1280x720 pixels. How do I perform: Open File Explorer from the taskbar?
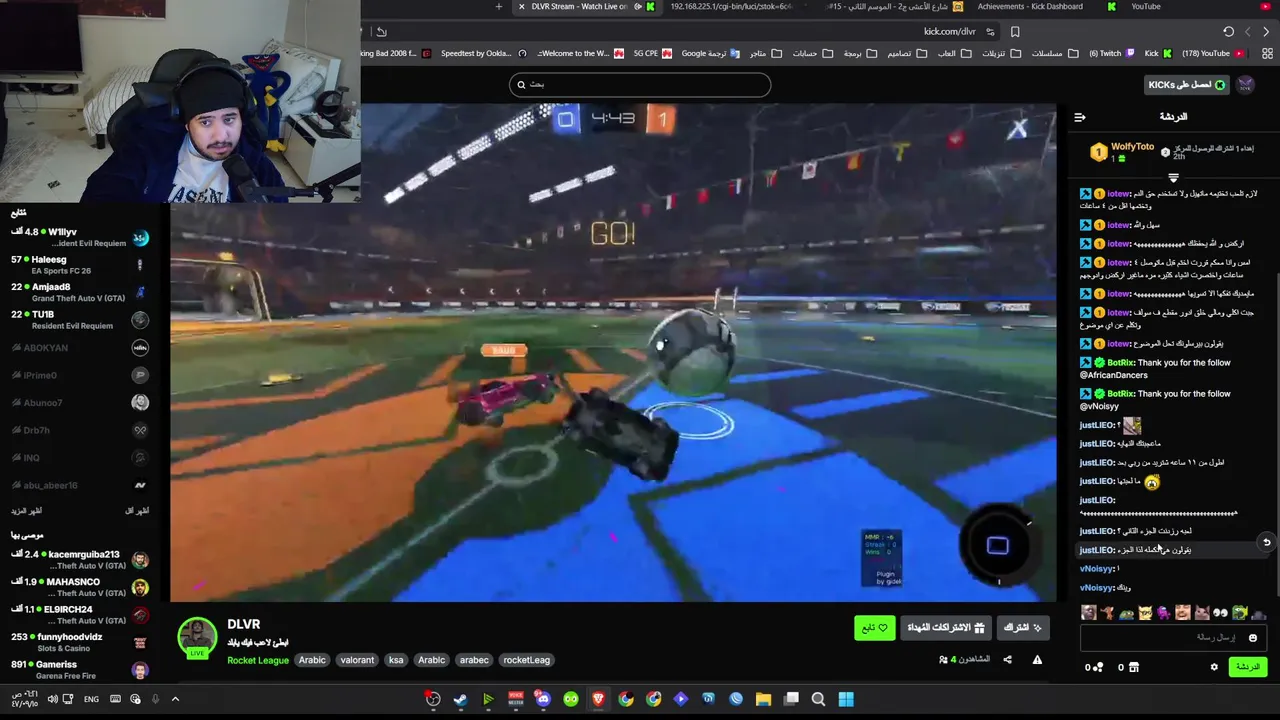point(763,699)
